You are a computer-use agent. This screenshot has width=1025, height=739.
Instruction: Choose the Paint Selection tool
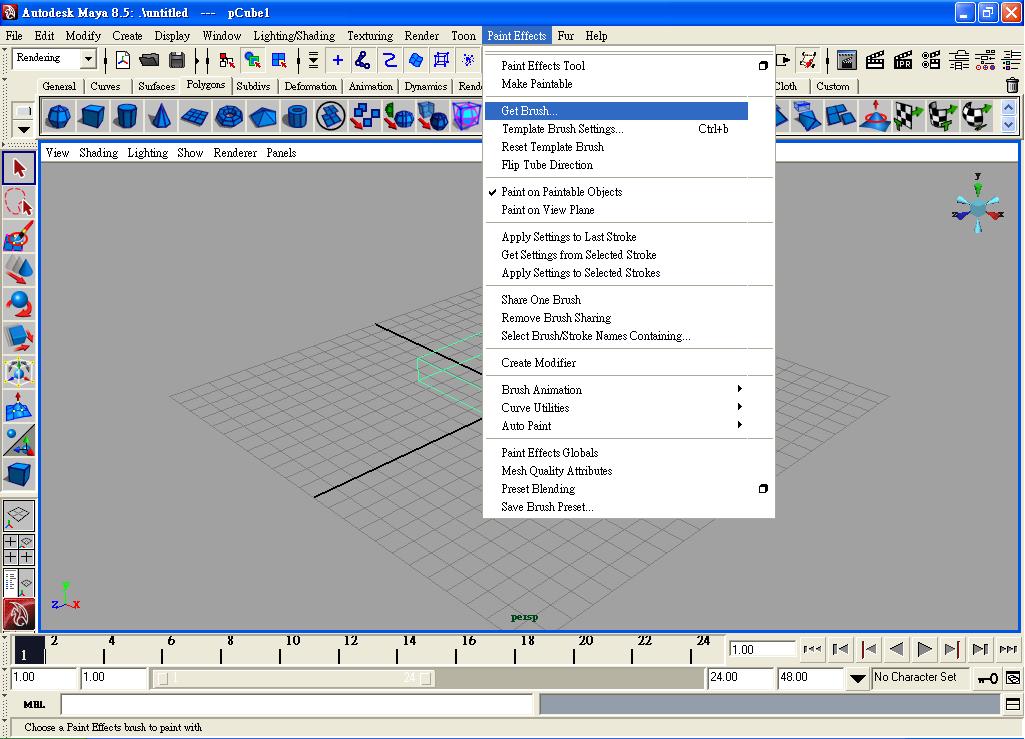tap(19, 236)
